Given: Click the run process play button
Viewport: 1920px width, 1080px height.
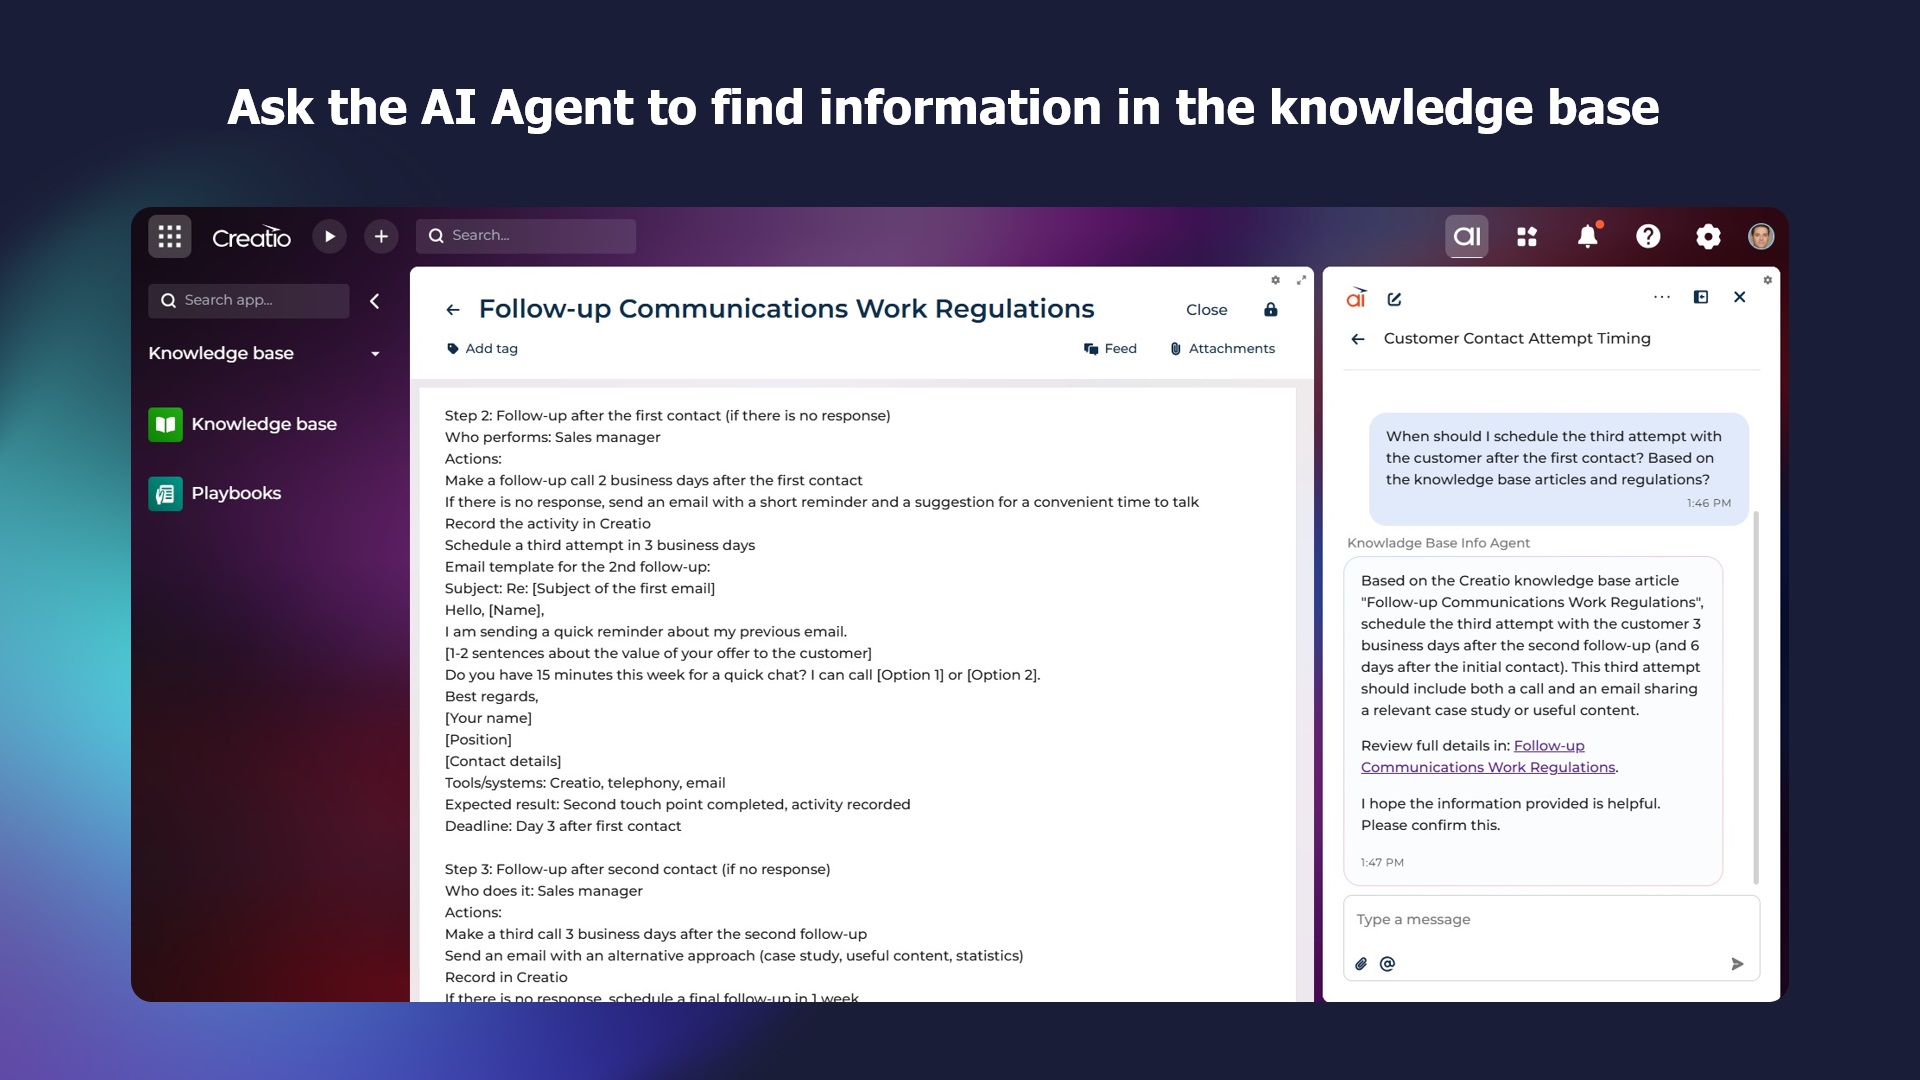Looking at the screenshot, I should coord(329,237).
